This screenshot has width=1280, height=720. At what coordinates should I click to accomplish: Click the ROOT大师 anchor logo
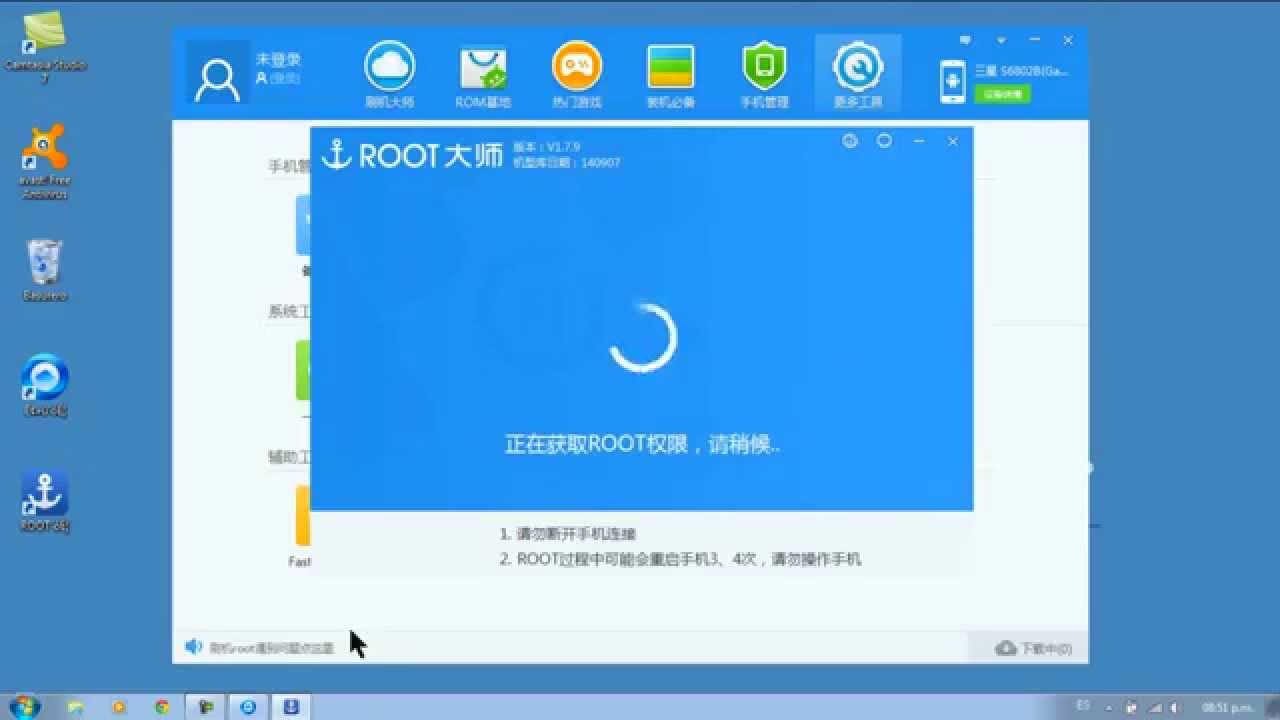tap(412, 155)
